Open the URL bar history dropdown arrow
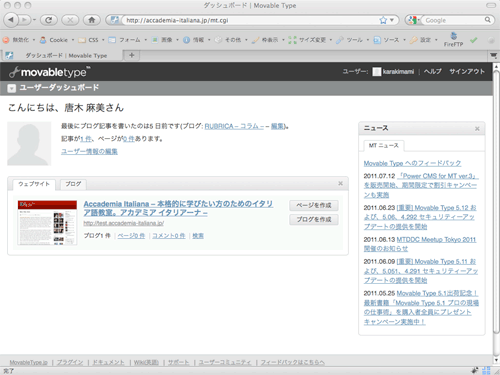This screenshot has height=375, width=500. 392,20
